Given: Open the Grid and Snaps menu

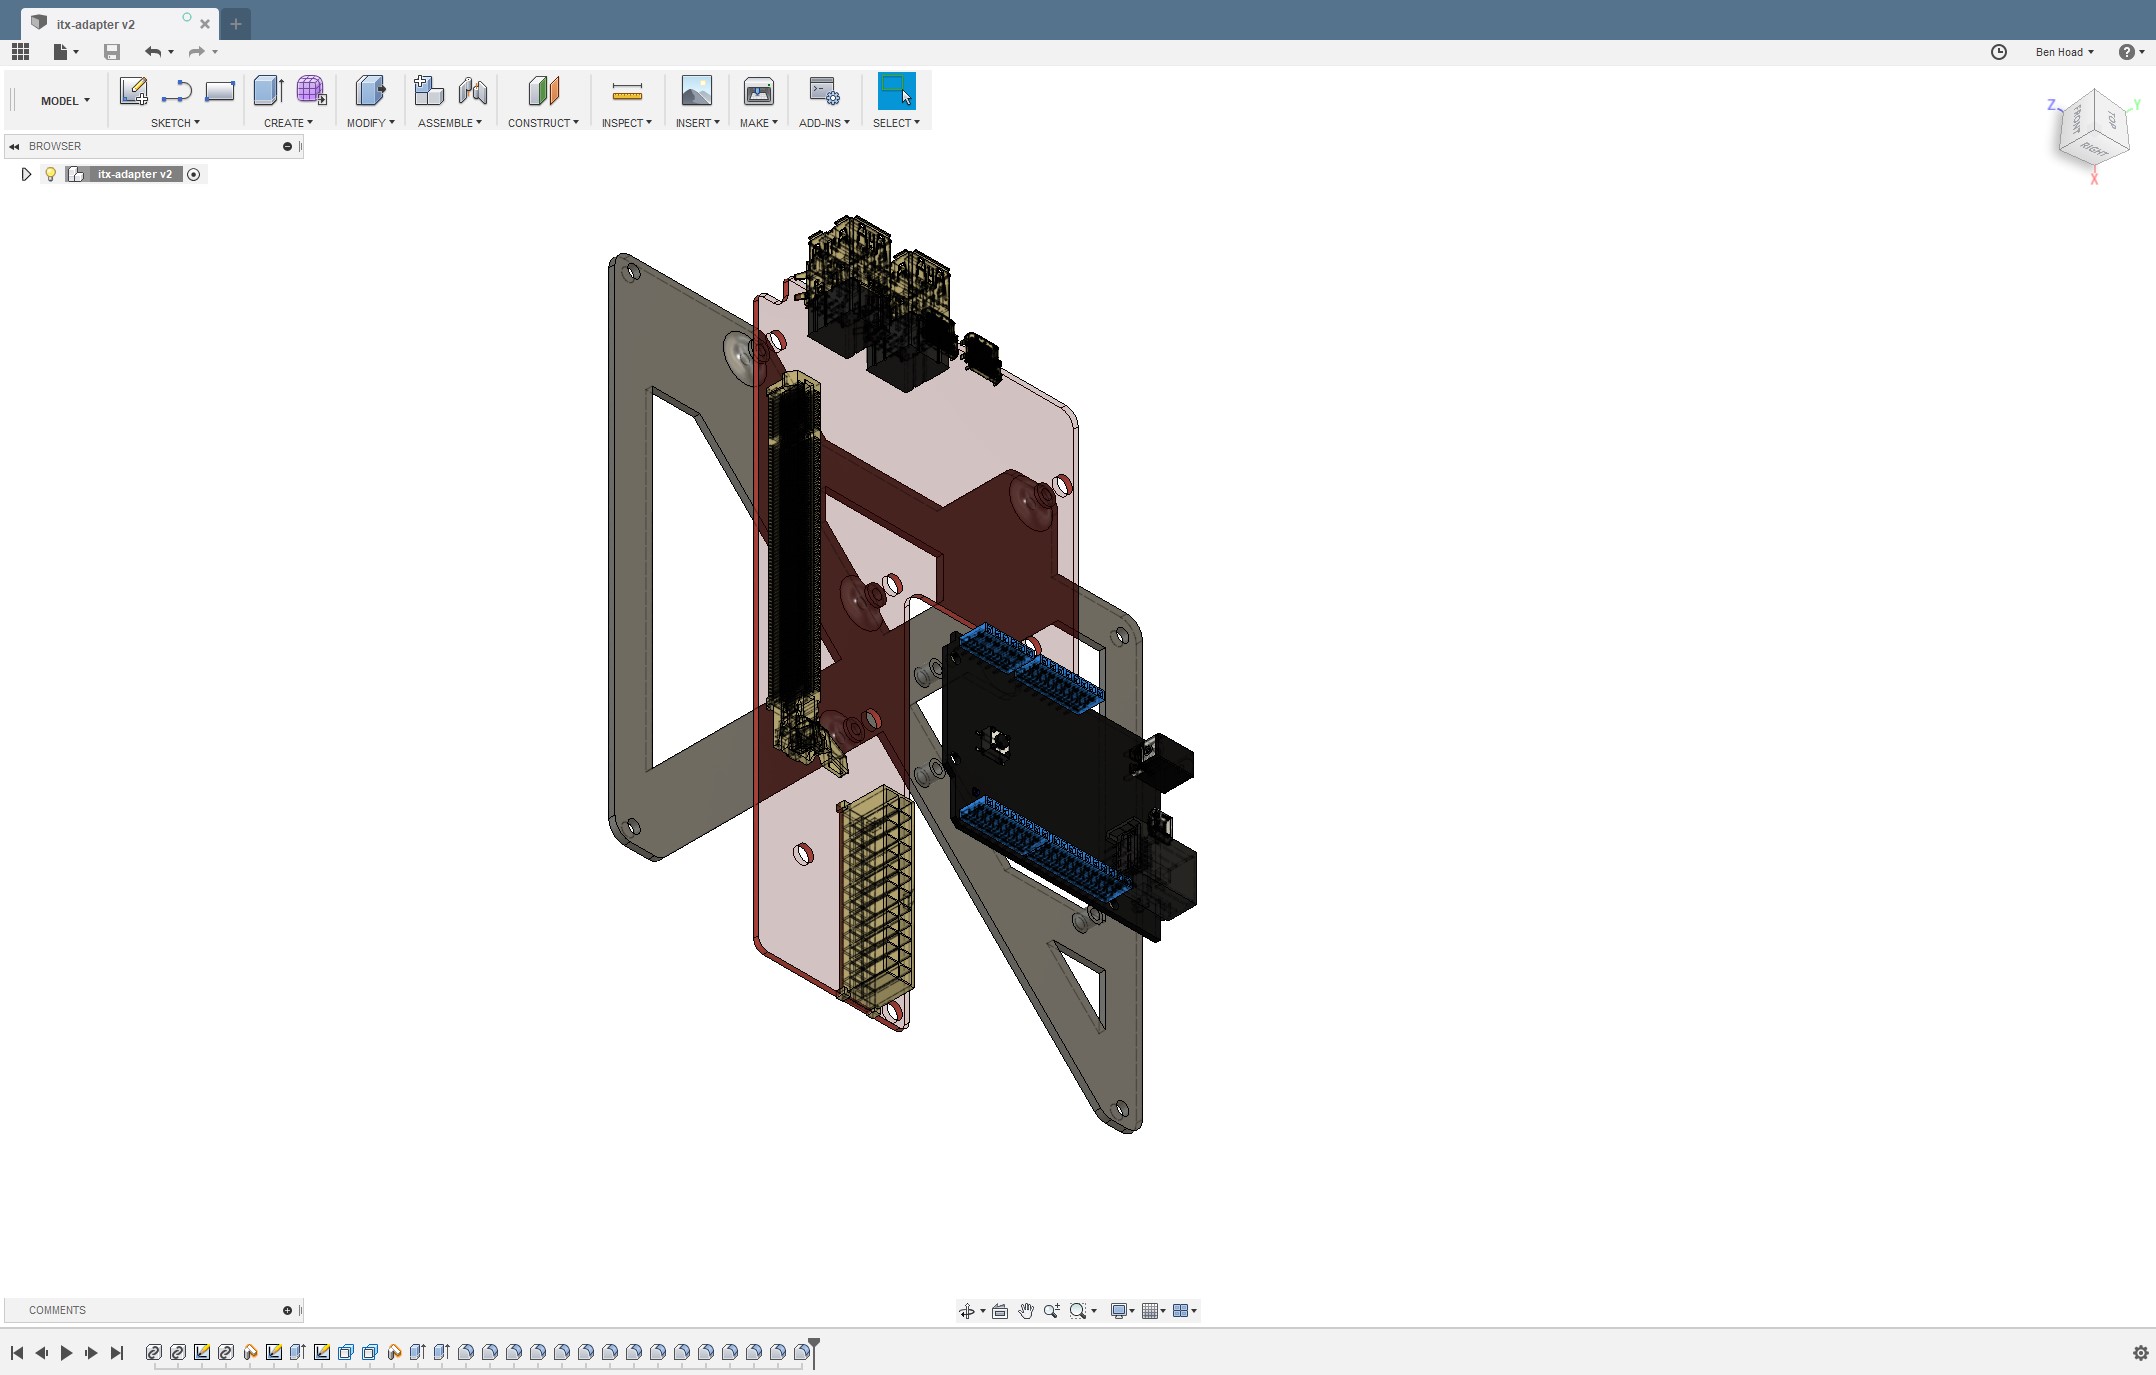Looking at the screenshot, I should coord(1153,1311).
